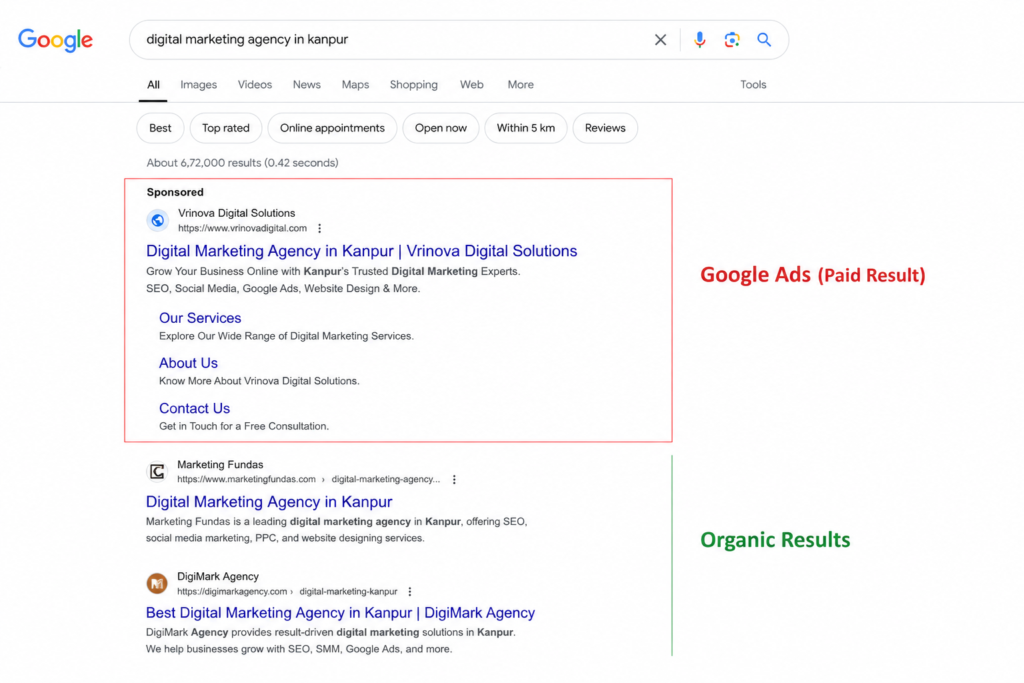Image resolution: width=1024 pixels, height=683 pixels.
Task: Click Vrinova Digital Solutions globe favicon
Action: pos(157,221)
